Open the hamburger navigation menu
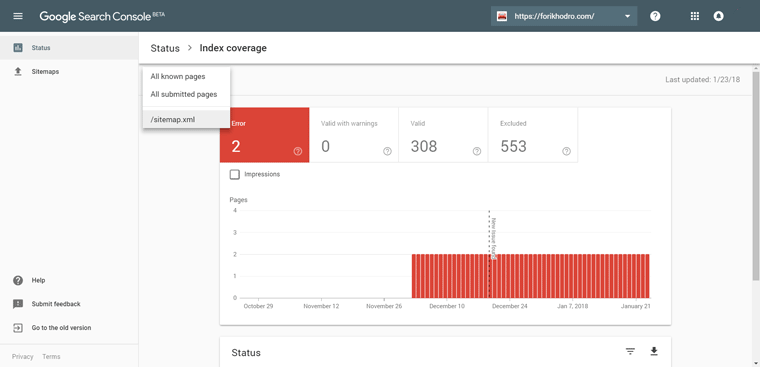 click(x=18, y=16)
